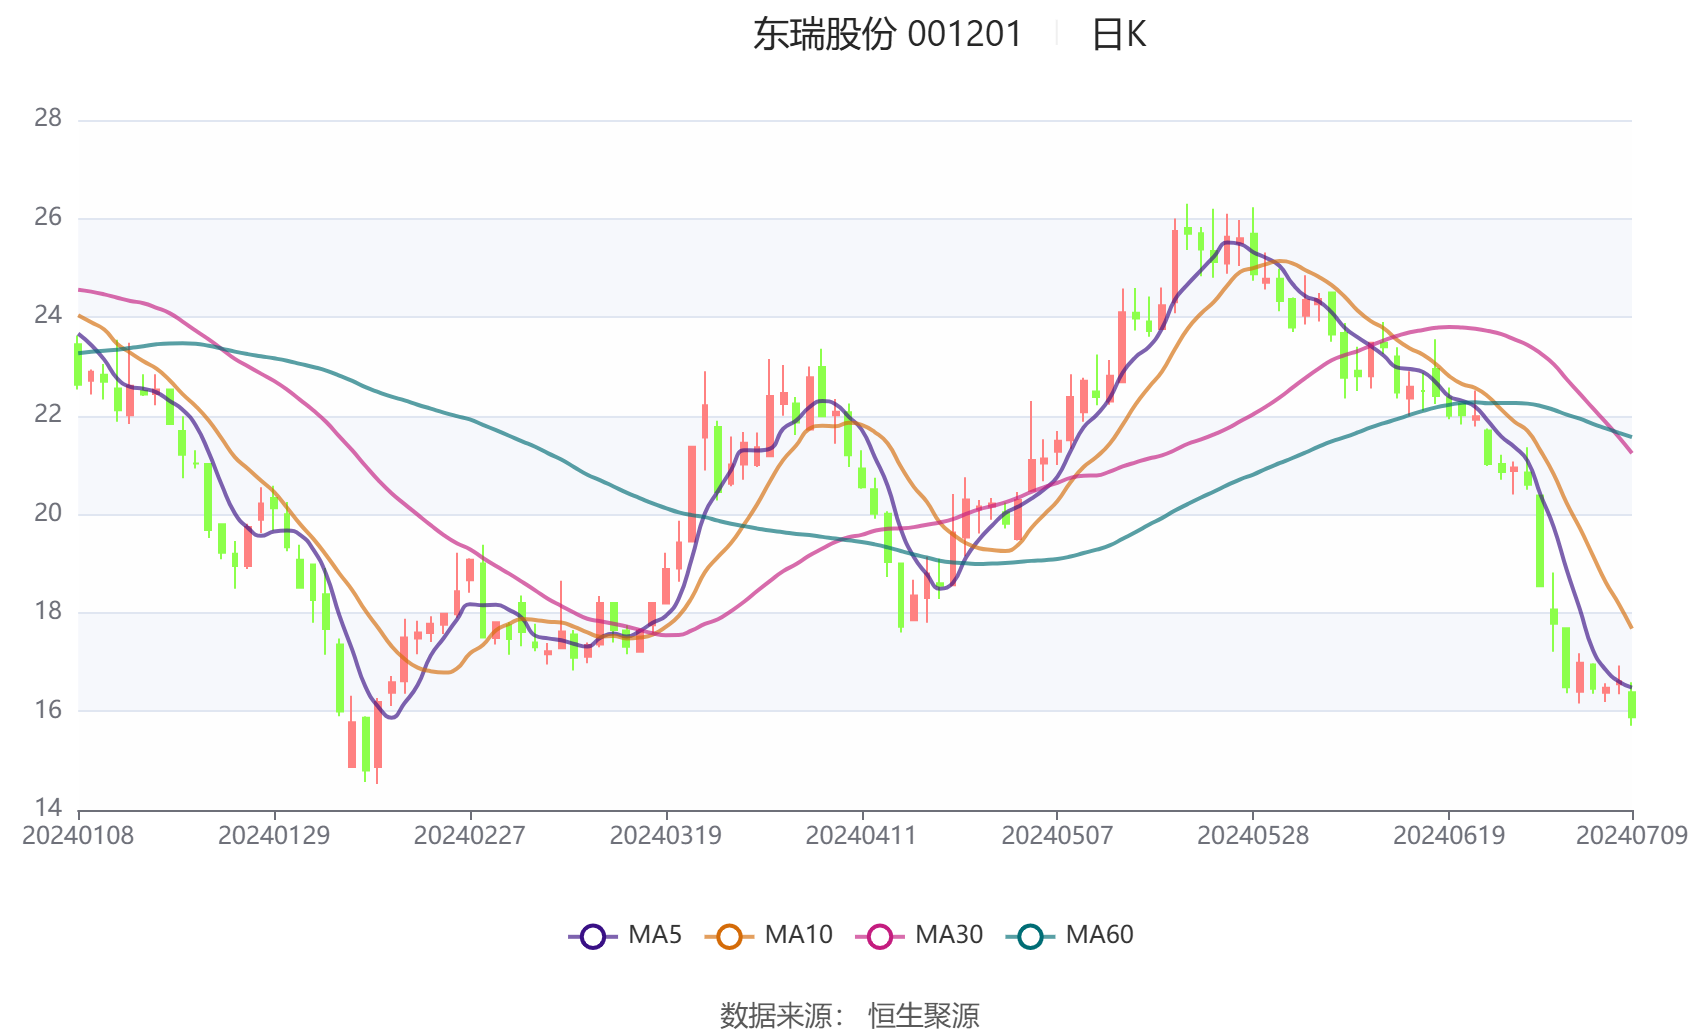Image resolution: width=1700 pixels, height=1034 pixels.
Task: Click the y-axis value 26
Action: click(48, 217)
